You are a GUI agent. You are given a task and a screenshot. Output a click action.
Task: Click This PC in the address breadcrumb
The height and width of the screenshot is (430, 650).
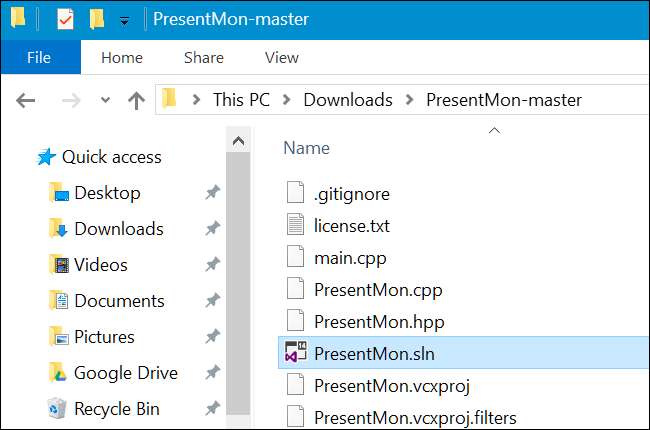tap(241, 100)
